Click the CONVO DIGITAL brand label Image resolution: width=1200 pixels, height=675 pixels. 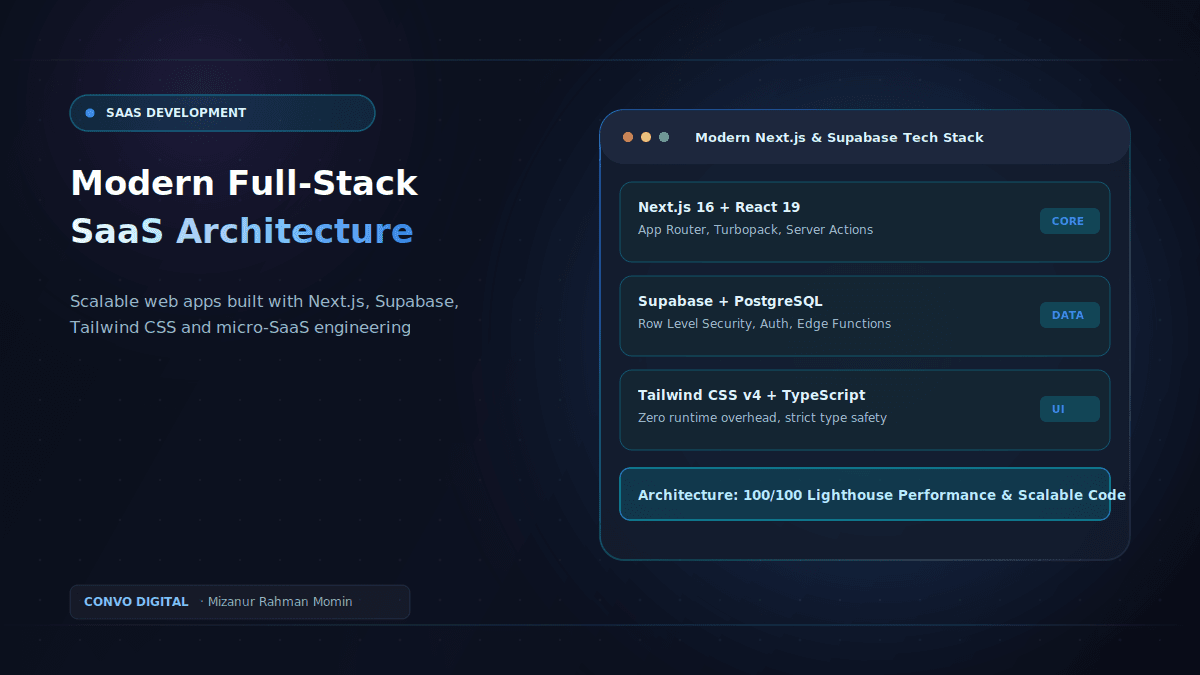click(x=136, y=602)
